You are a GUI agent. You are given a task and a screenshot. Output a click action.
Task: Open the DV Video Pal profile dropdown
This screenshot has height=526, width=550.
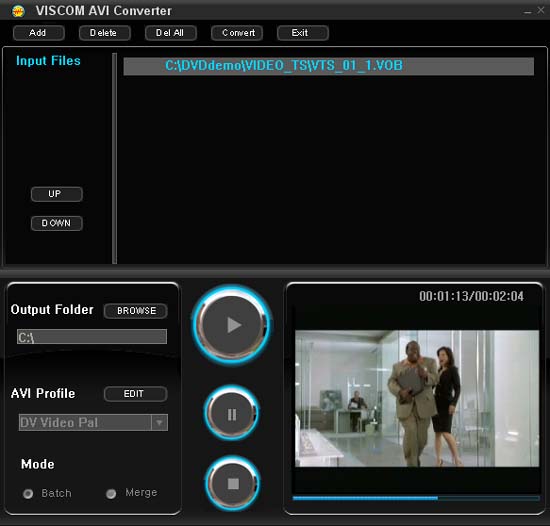pos(159,423)
